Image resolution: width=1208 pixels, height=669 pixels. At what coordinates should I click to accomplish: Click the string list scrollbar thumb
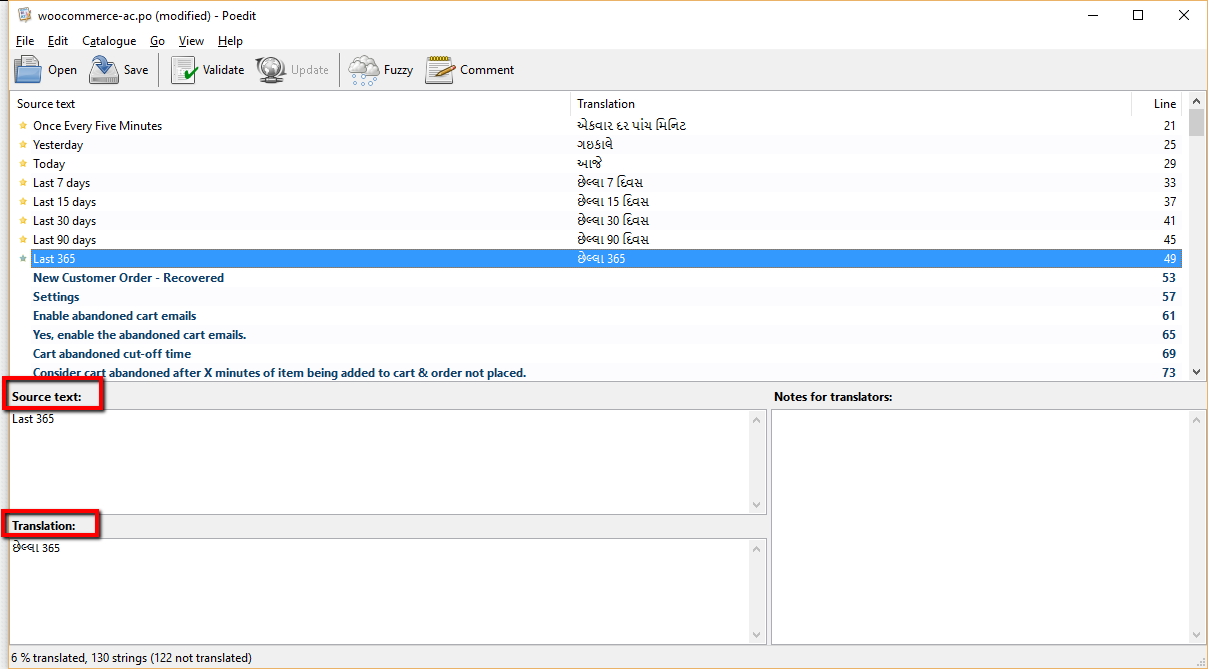click(x=1197, y=123)
